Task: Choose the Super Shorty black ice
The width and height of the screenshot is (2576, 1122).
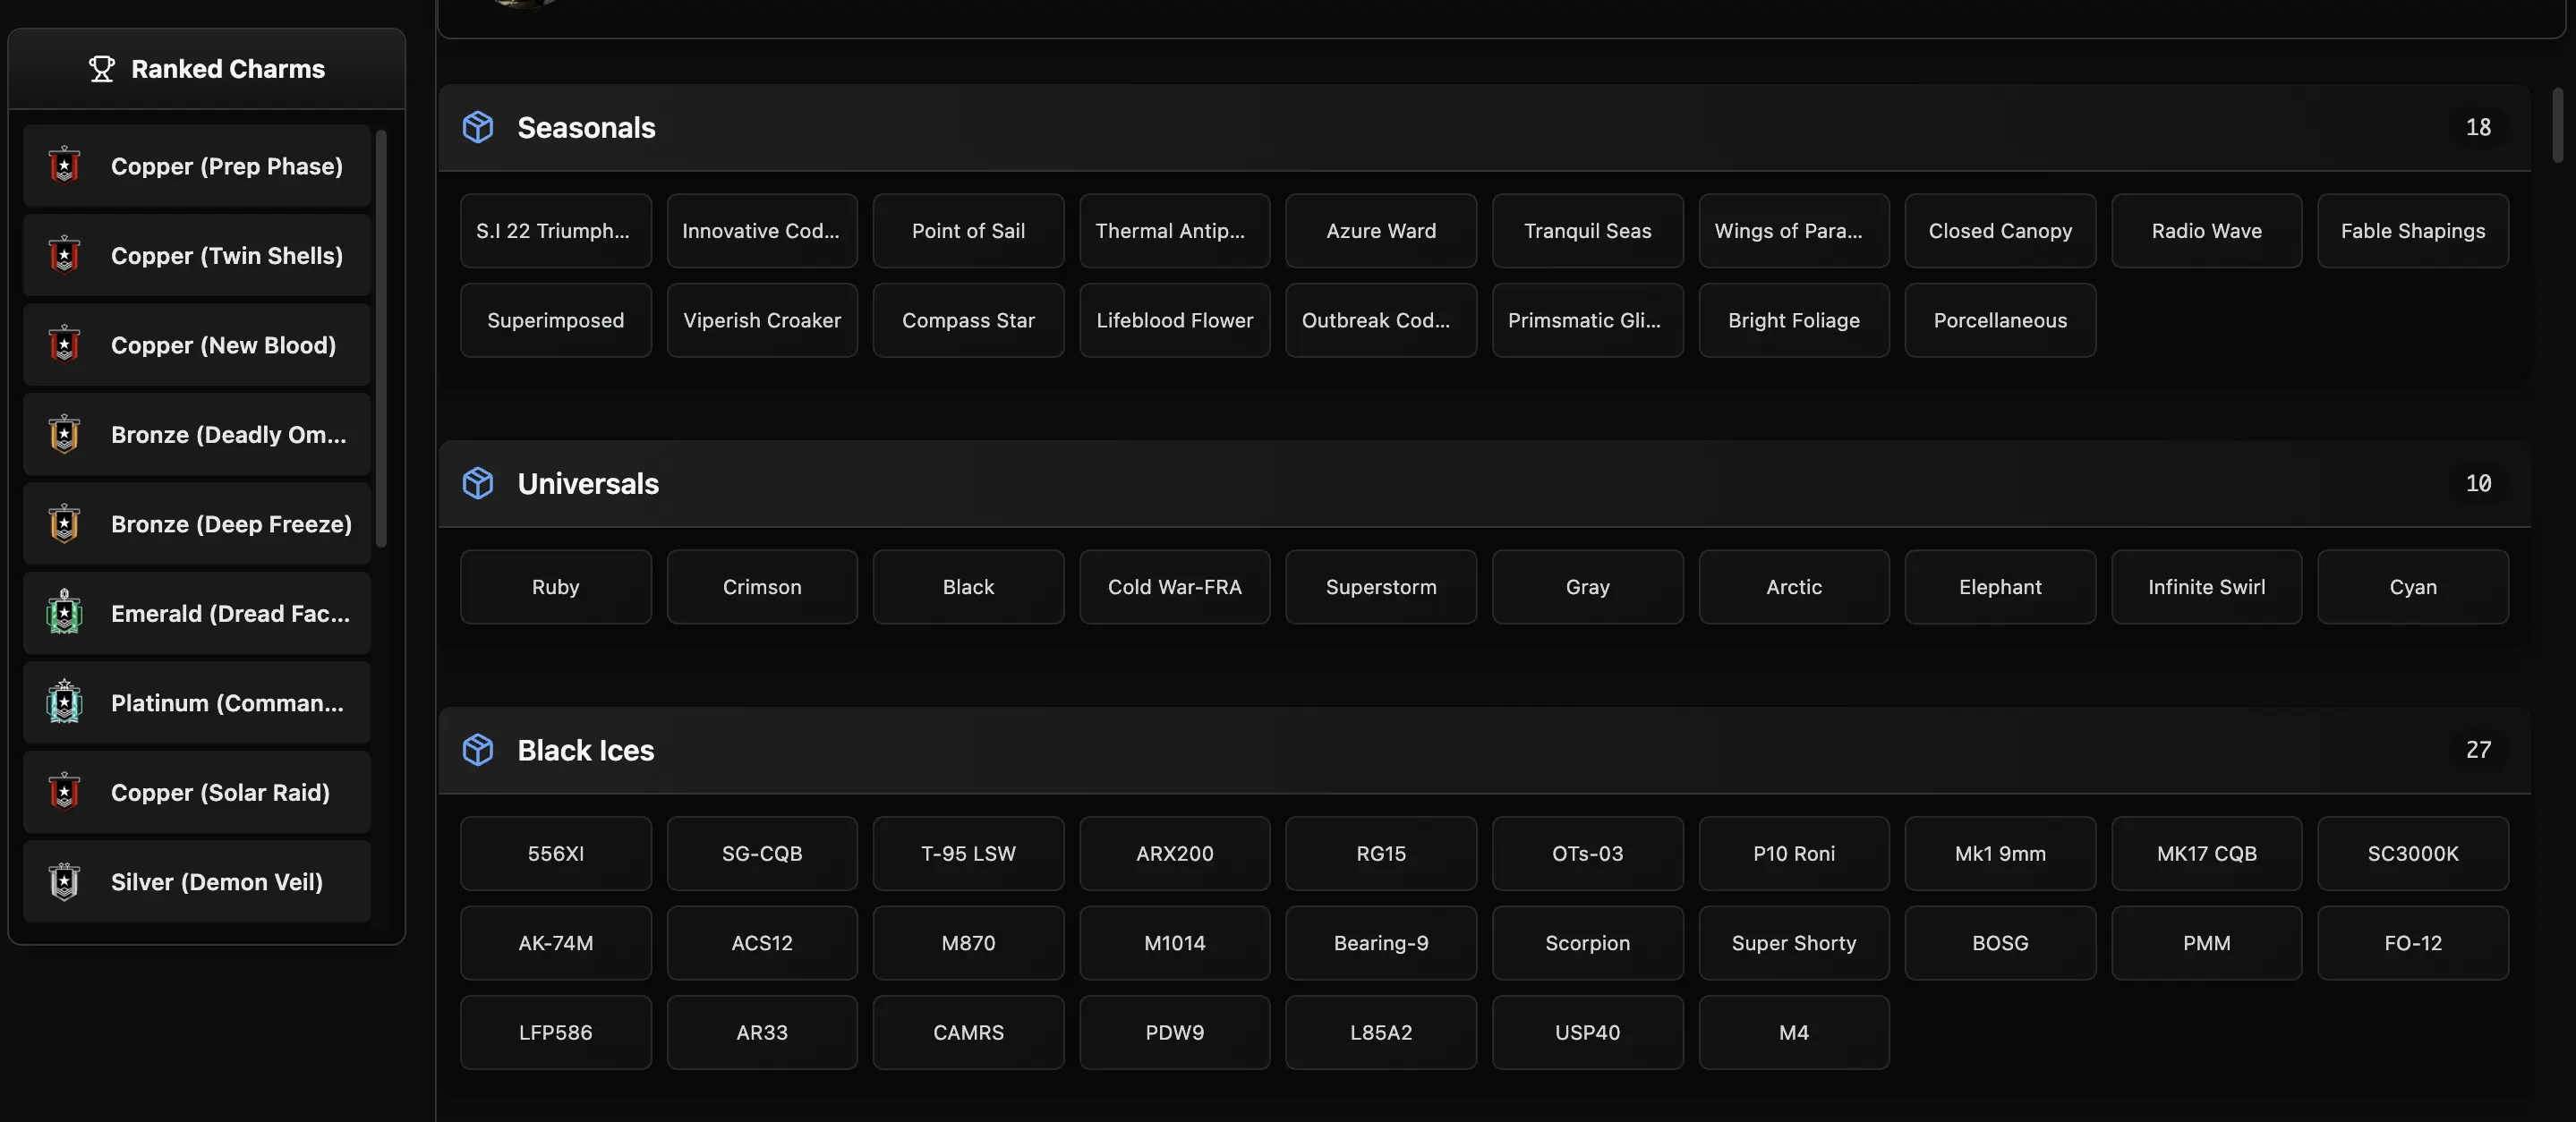Action: [x=1793, y=943]
